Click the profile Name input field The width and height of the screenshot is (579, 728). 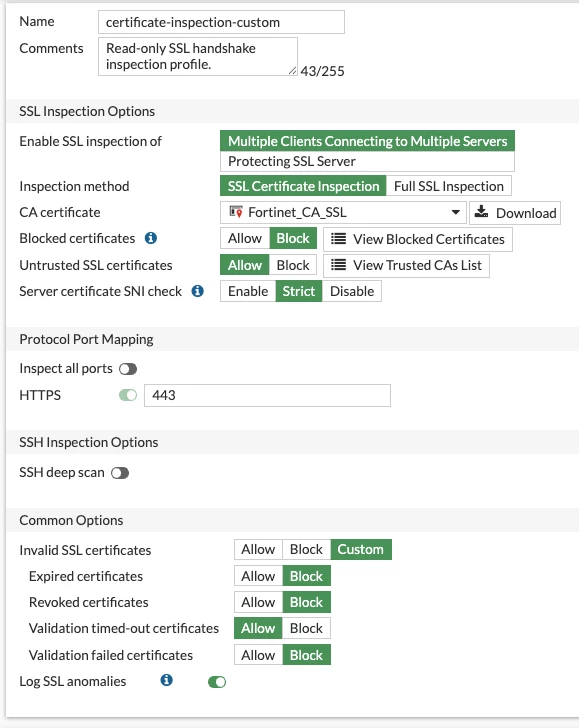(221, 22)
